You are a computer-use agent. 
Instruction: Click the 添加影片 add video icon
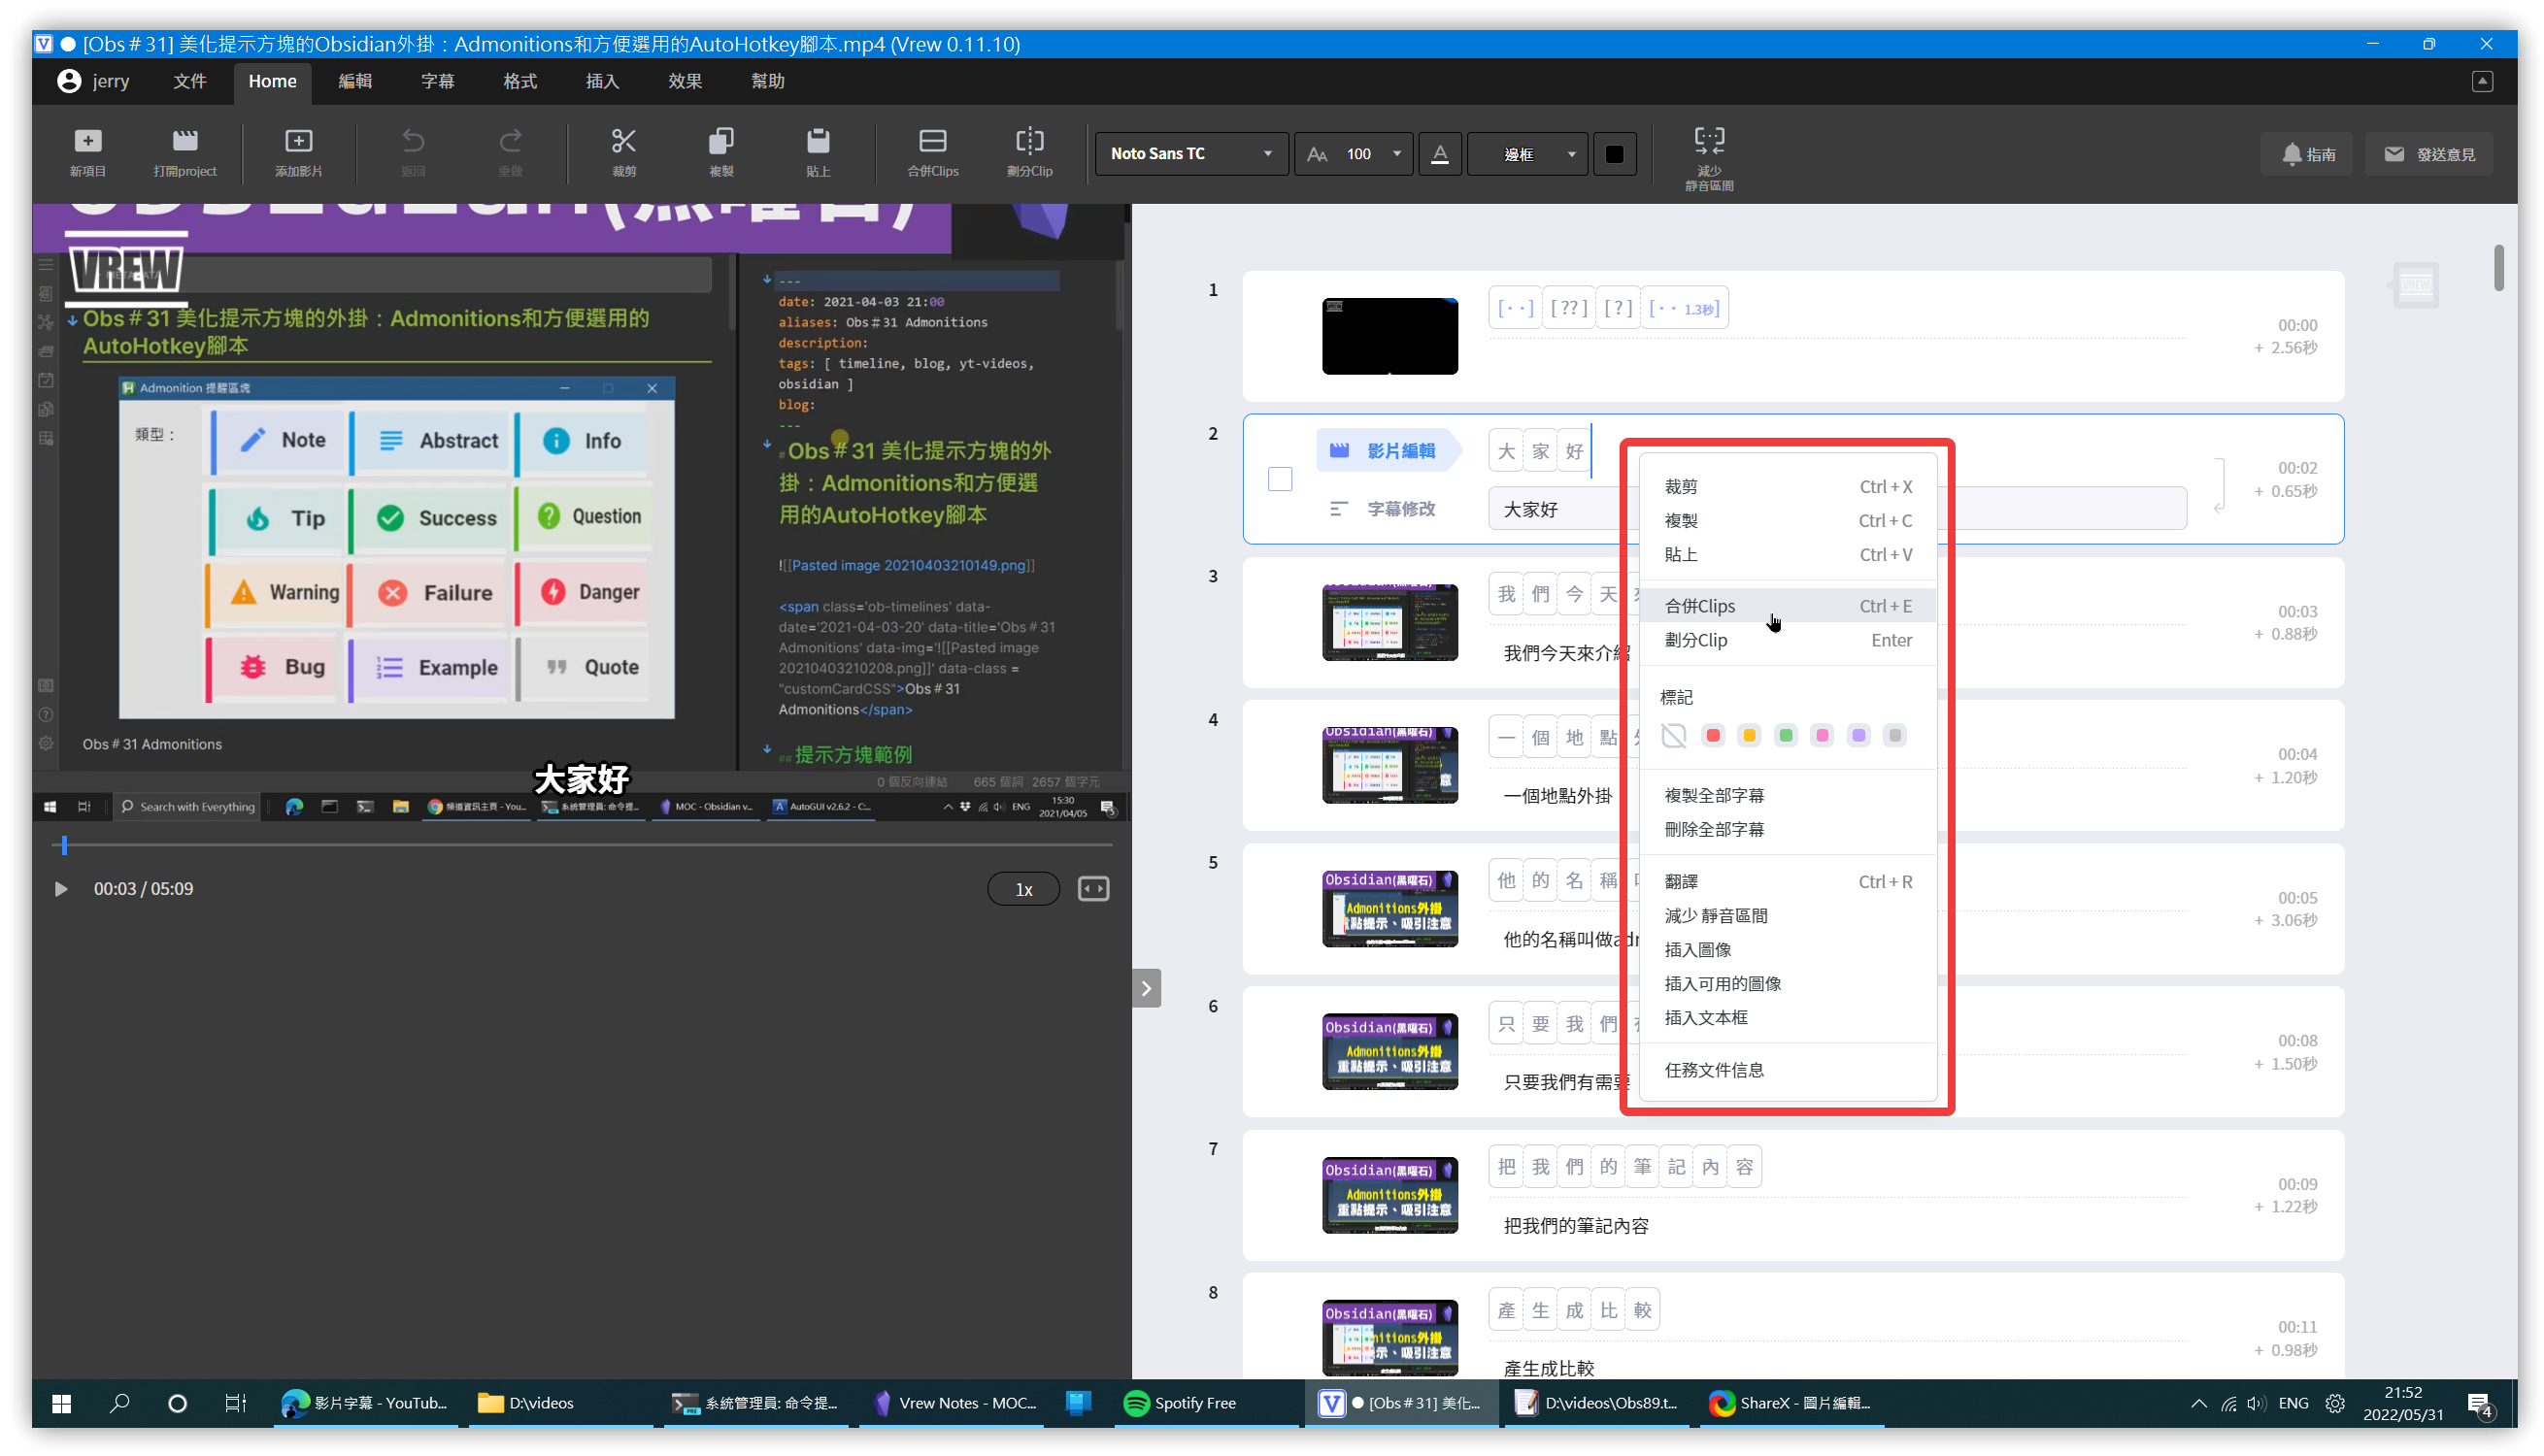coord(298,141)
